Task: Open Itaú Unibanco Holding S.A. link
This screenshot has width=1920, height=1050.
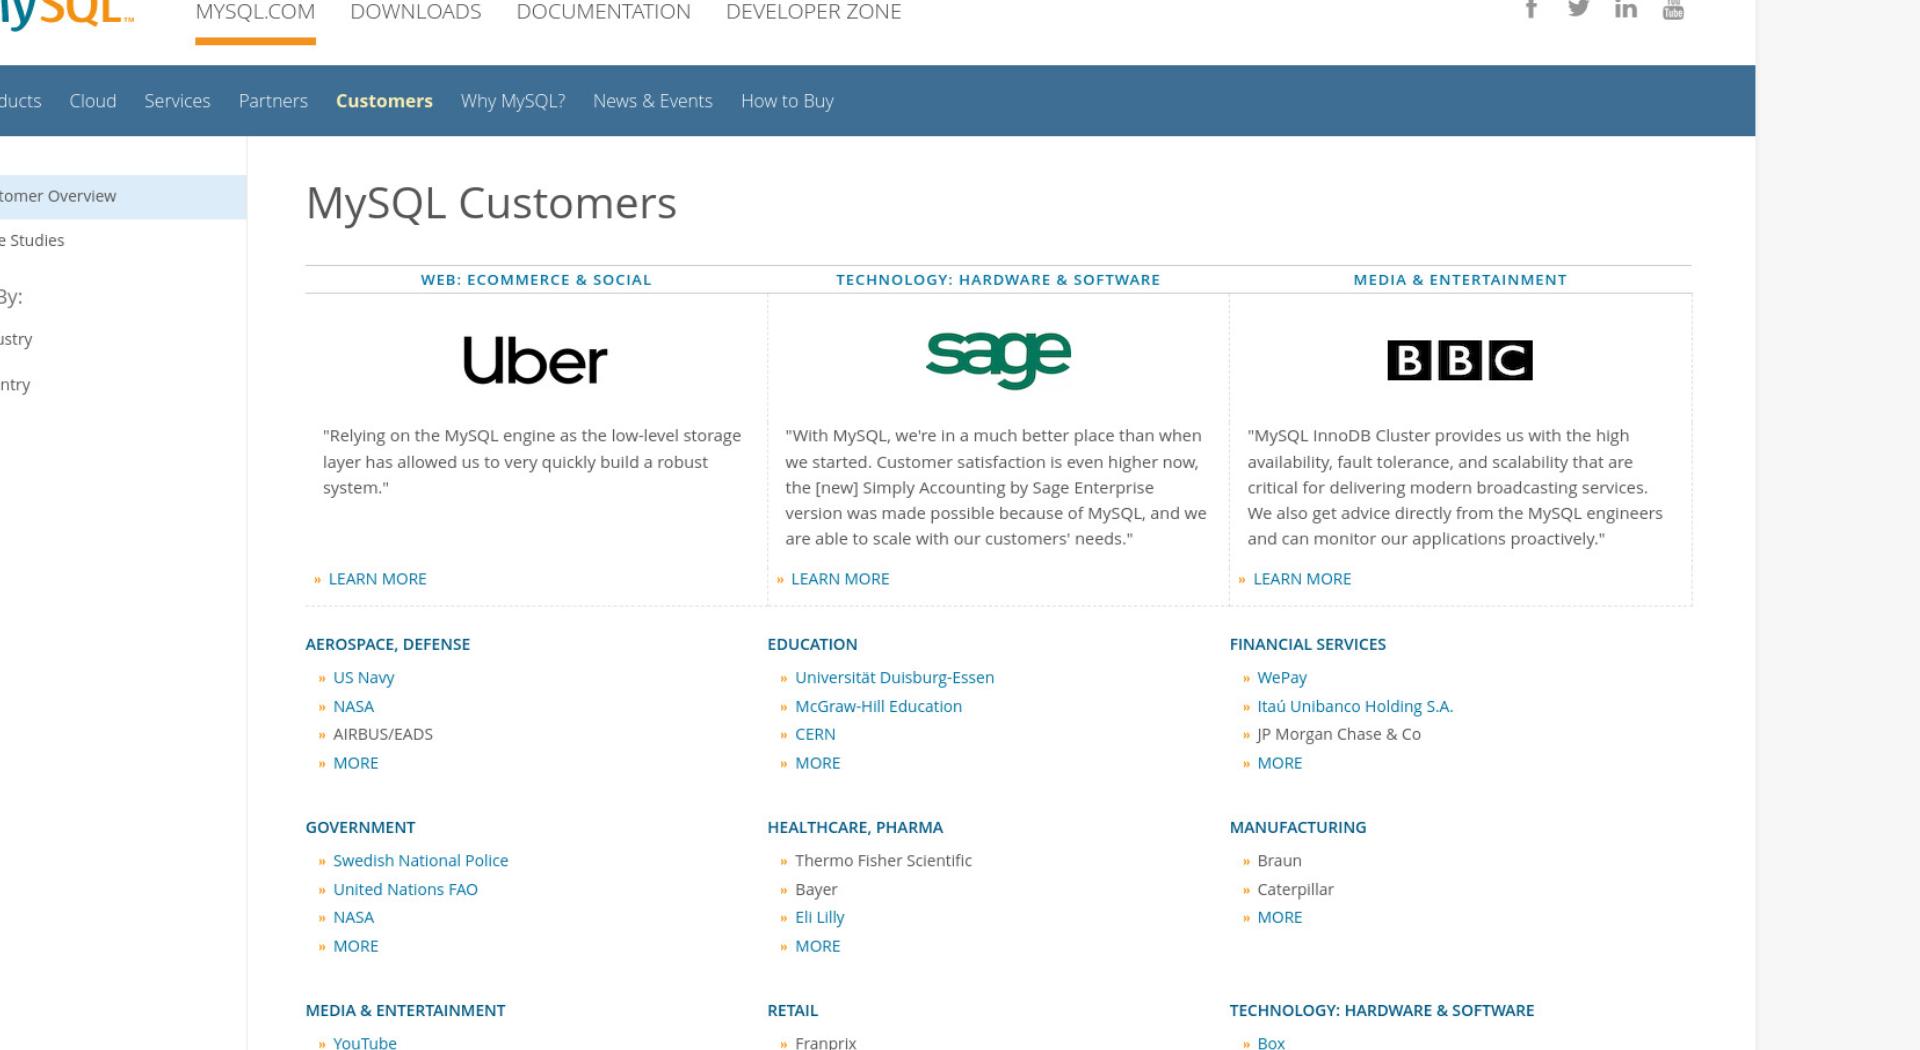Action: pyautogui.click(x=1354, y=707)
